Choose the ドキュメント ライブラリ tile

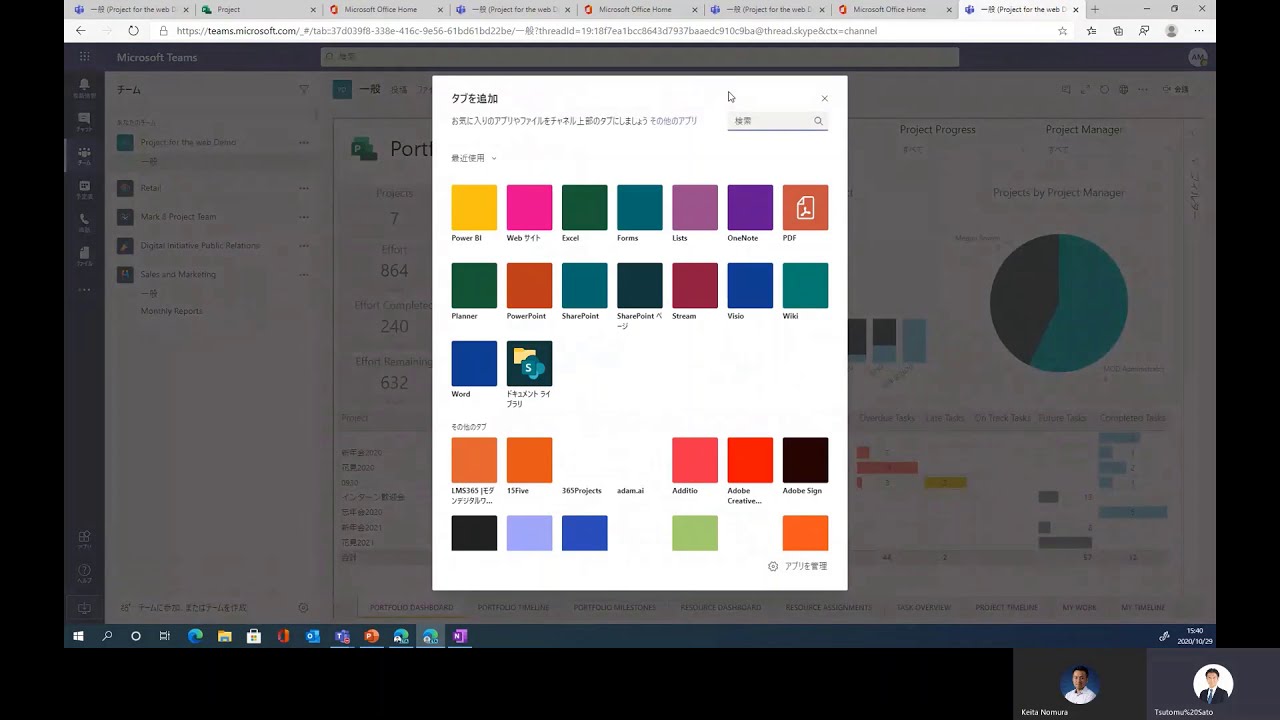[x=529, y=364]
